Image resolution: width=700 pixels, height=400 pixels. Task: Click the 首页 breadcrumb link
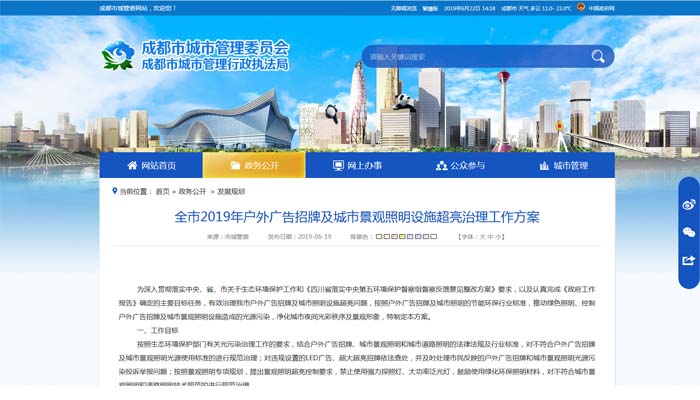click(162, 190)
